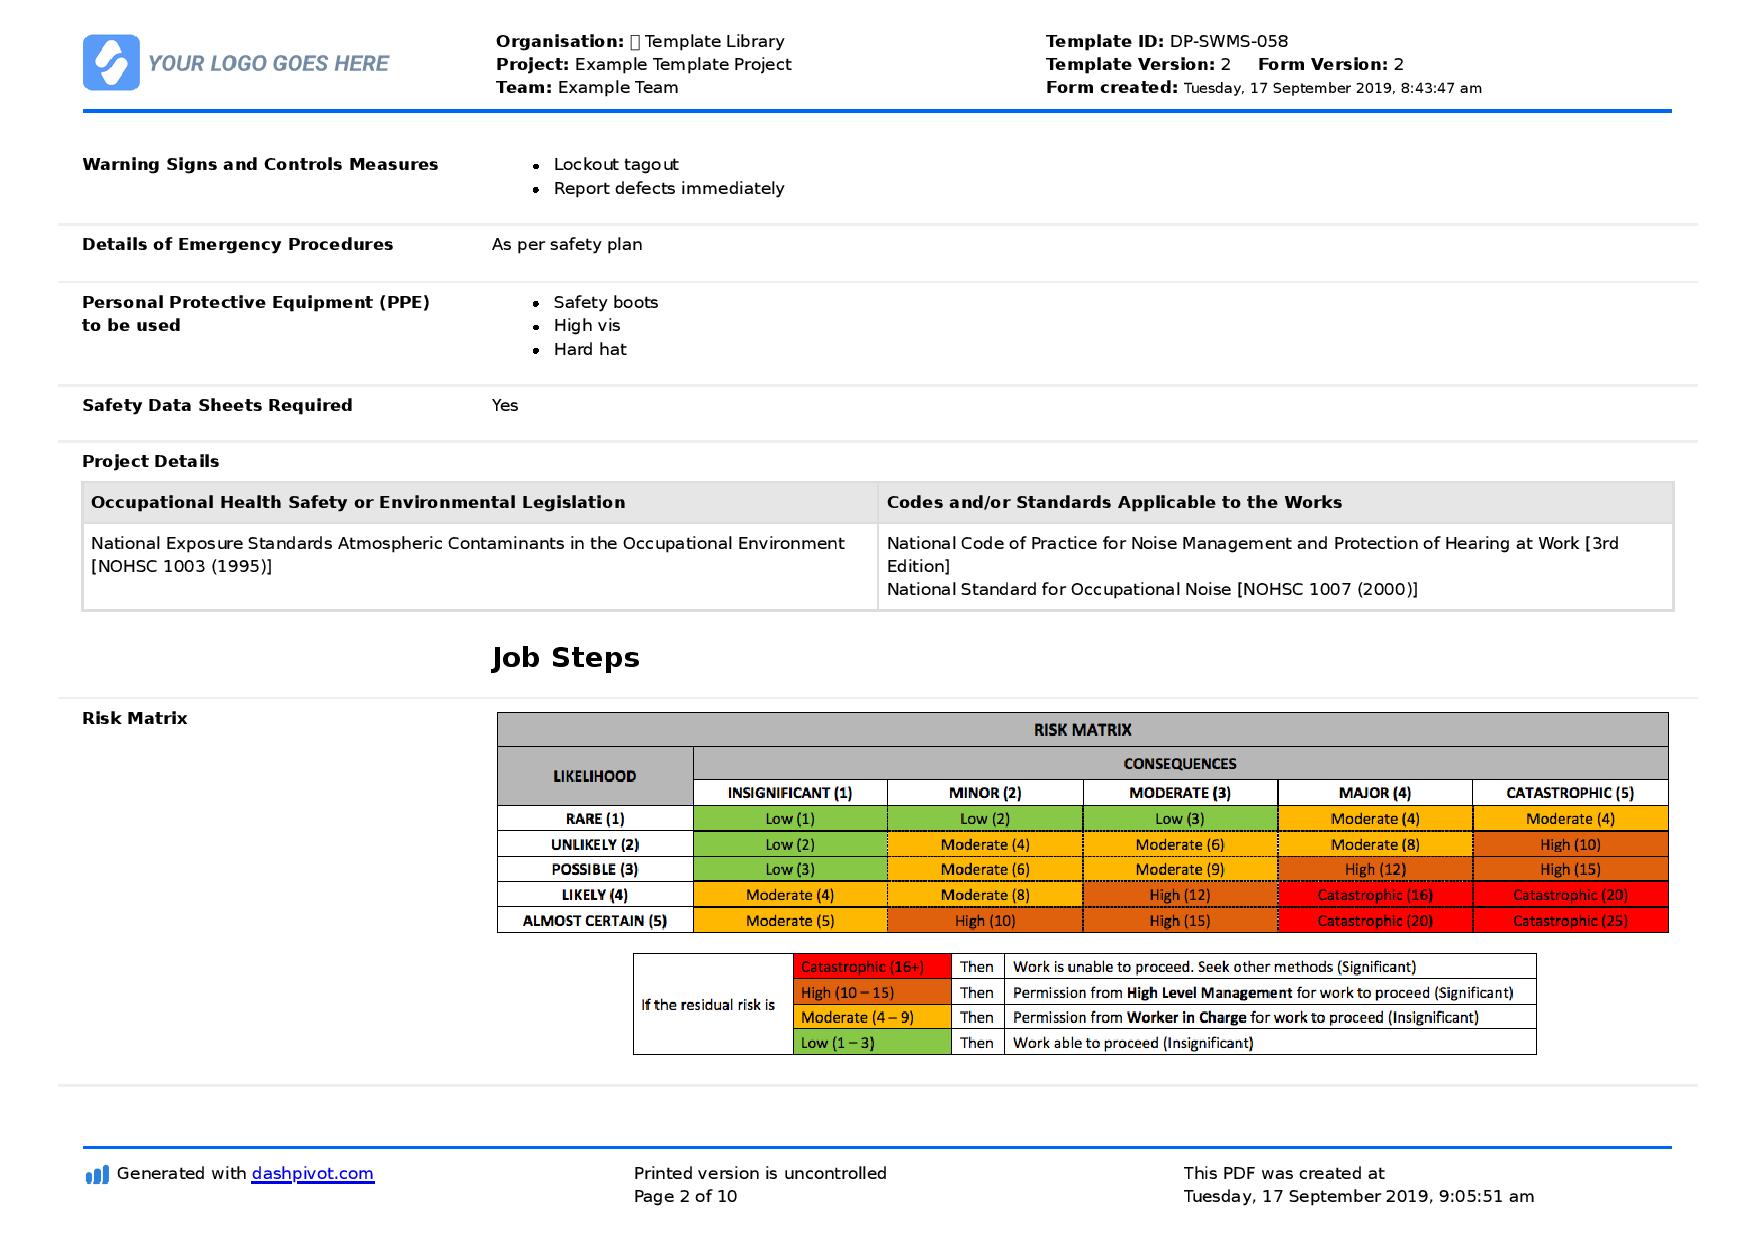The height and width of the screenshot is (1239, 1754).
Task: Select the red Catastrophic (25) matrix cell
Action: coord(1569,921)
